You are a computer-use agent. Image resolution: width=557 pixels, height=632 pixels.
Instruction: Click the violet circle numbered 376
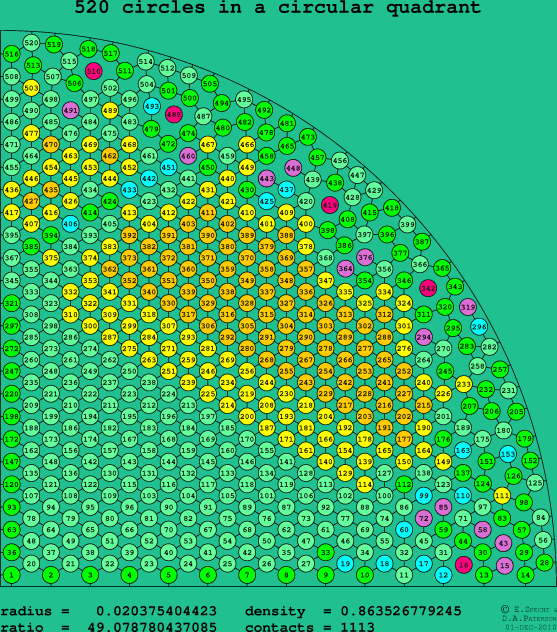tap(365, 257)
